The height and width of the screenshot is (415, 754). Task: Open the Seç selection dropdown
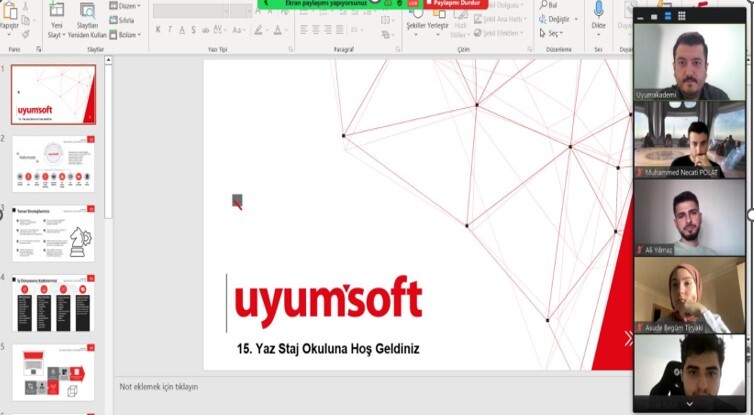[551, 33]
